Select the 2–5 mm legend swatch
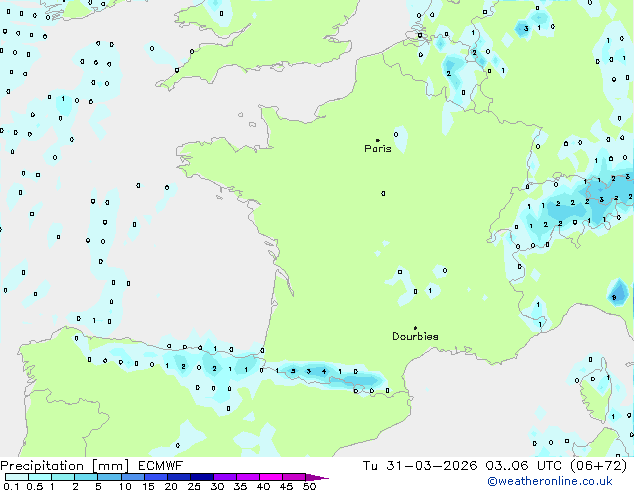Image resolution: width=634 pixels, height=490 pixels. tap(86, 477)
